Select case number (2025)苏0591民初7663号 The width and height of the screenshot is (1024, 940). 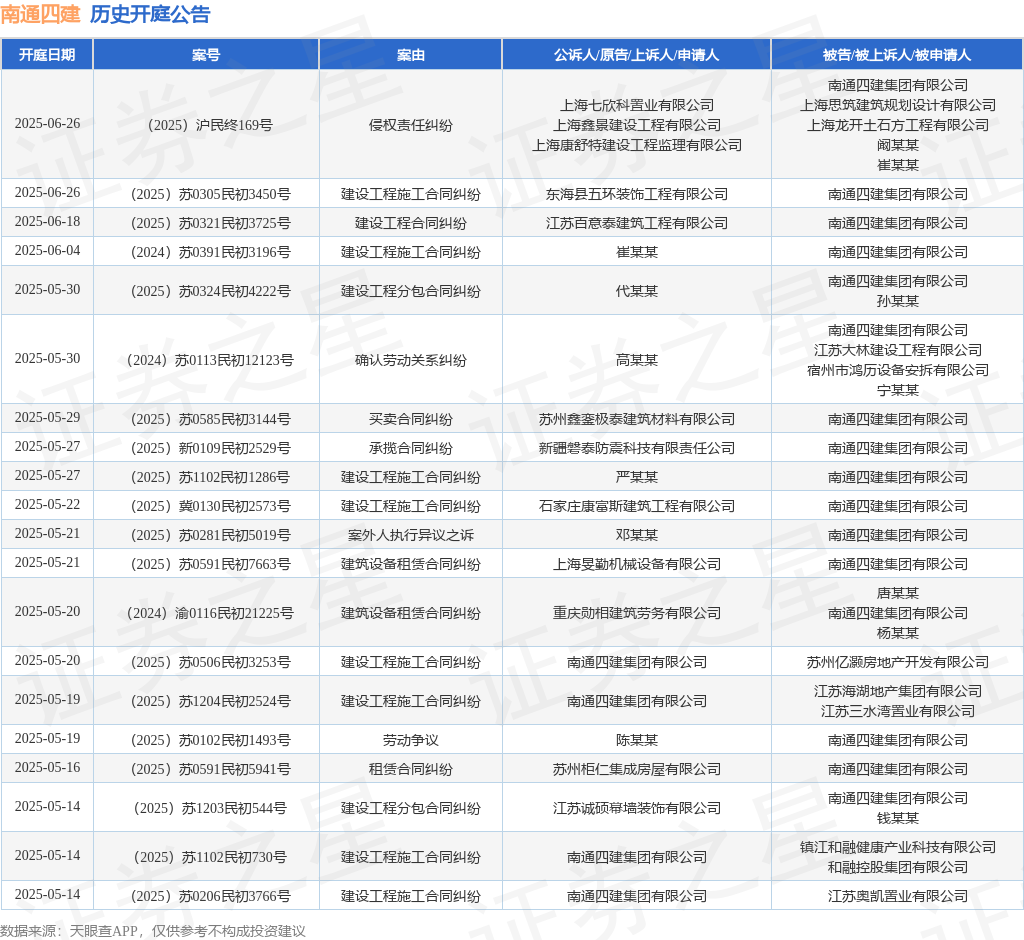210,564
